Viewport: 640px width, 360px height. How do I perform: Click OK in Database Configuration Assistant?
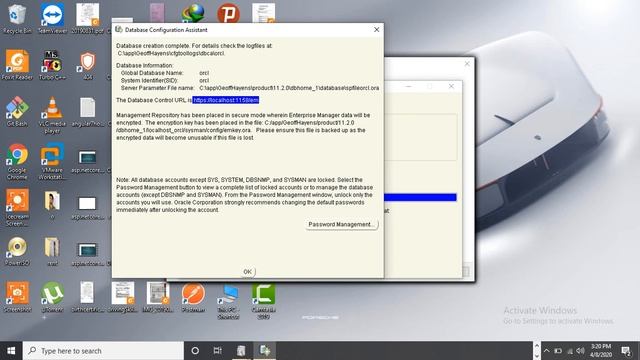(247, 271)
